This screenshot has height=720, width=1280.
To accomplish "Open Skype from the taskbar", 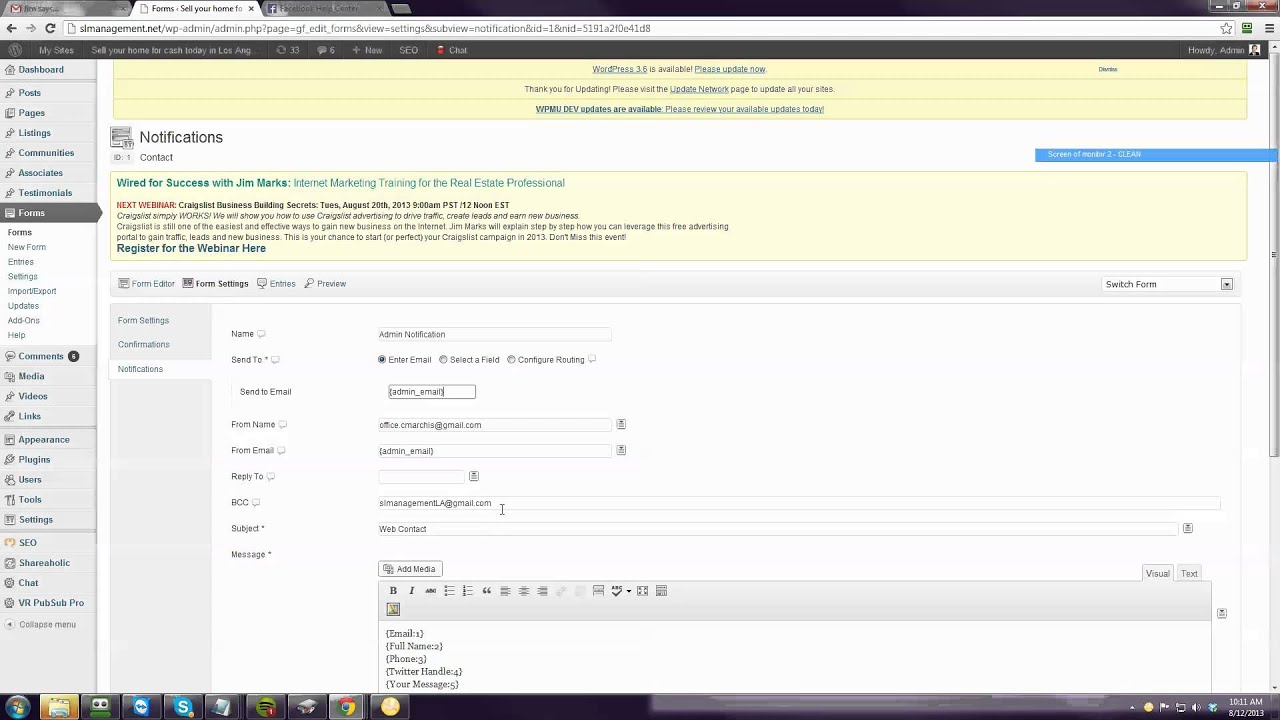I will click(183, 707).
